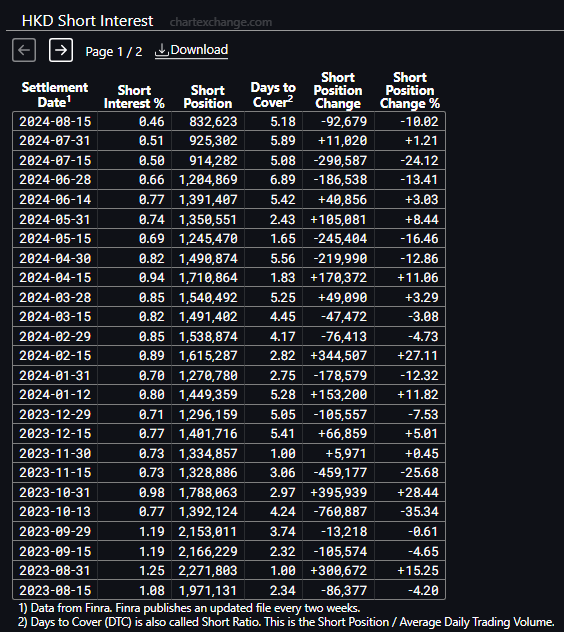Select short interest value 1.25
Screen dimensions: 564x632
point(152,571)
